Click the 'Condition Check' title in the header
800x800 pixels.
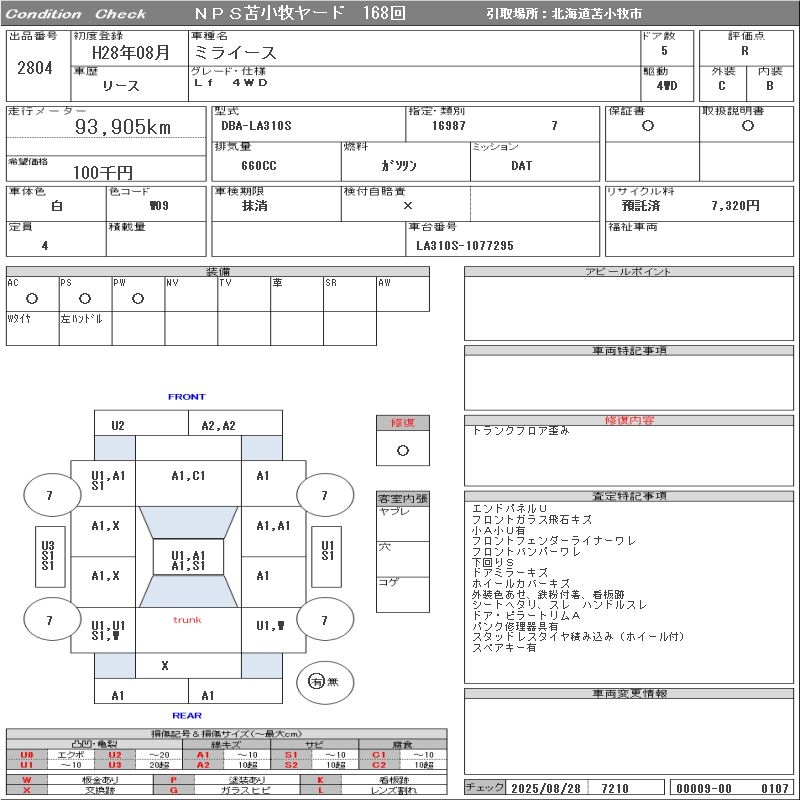pos(76,14)
